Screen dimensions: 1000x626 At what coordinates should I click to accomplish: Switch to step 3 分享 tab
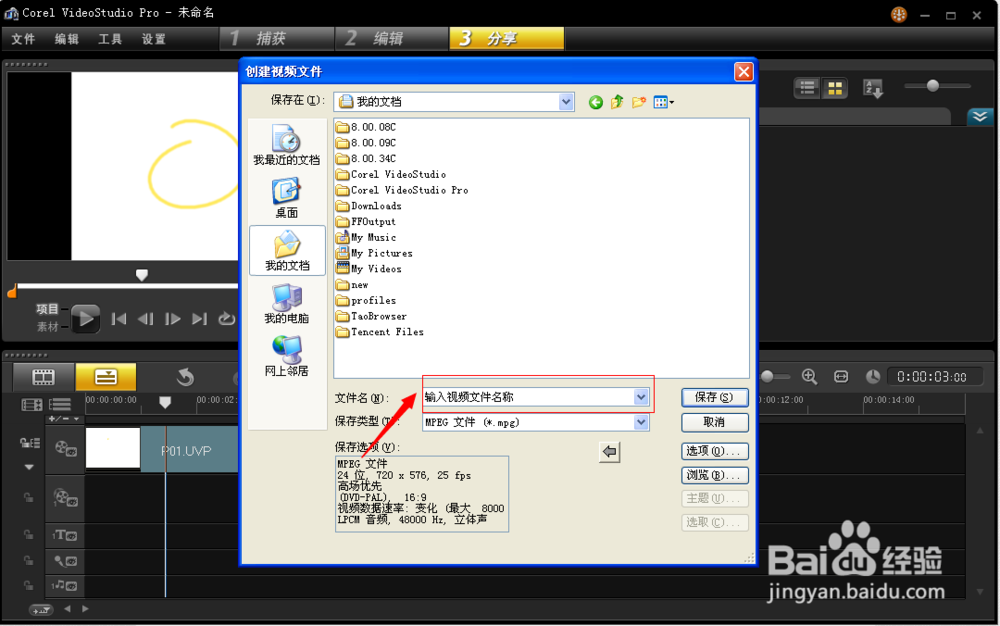coord(507,38)
